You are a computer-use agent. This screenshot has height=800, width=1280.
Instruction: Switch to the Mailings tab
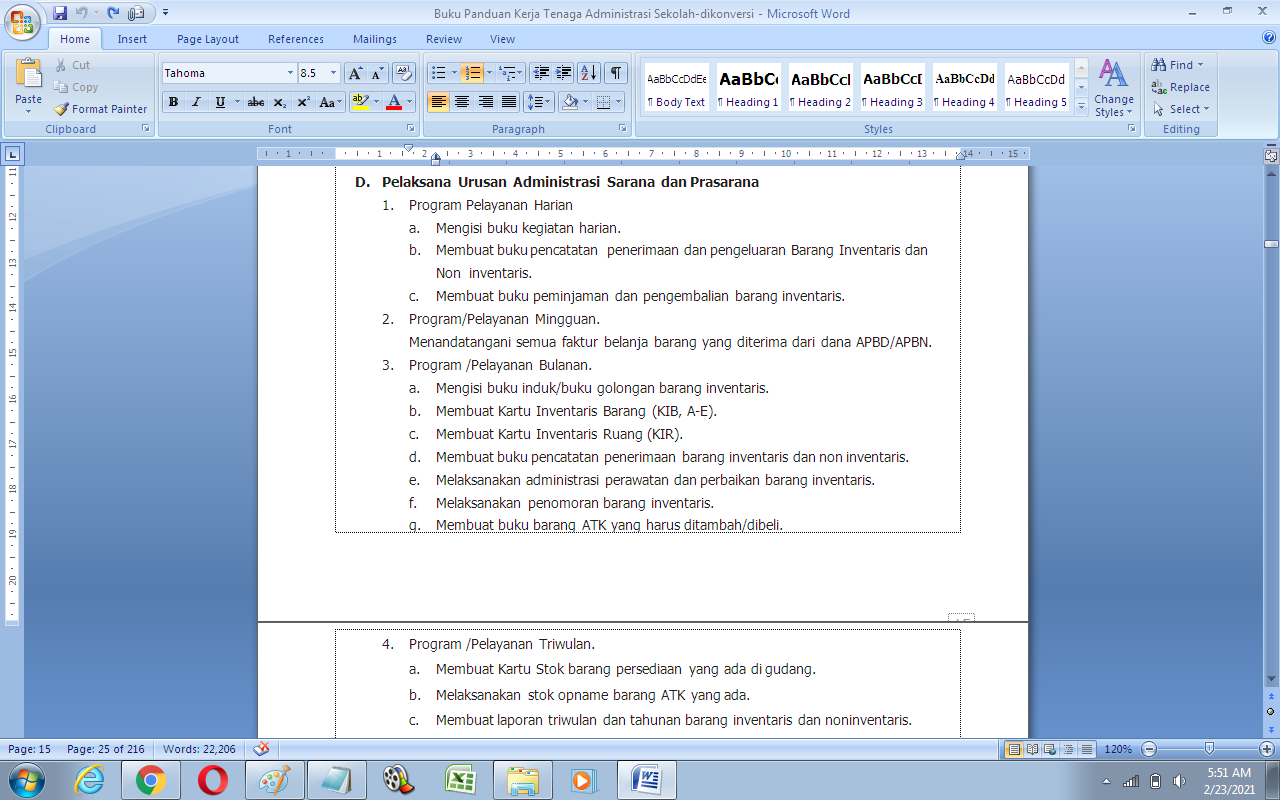pos(375,39)
